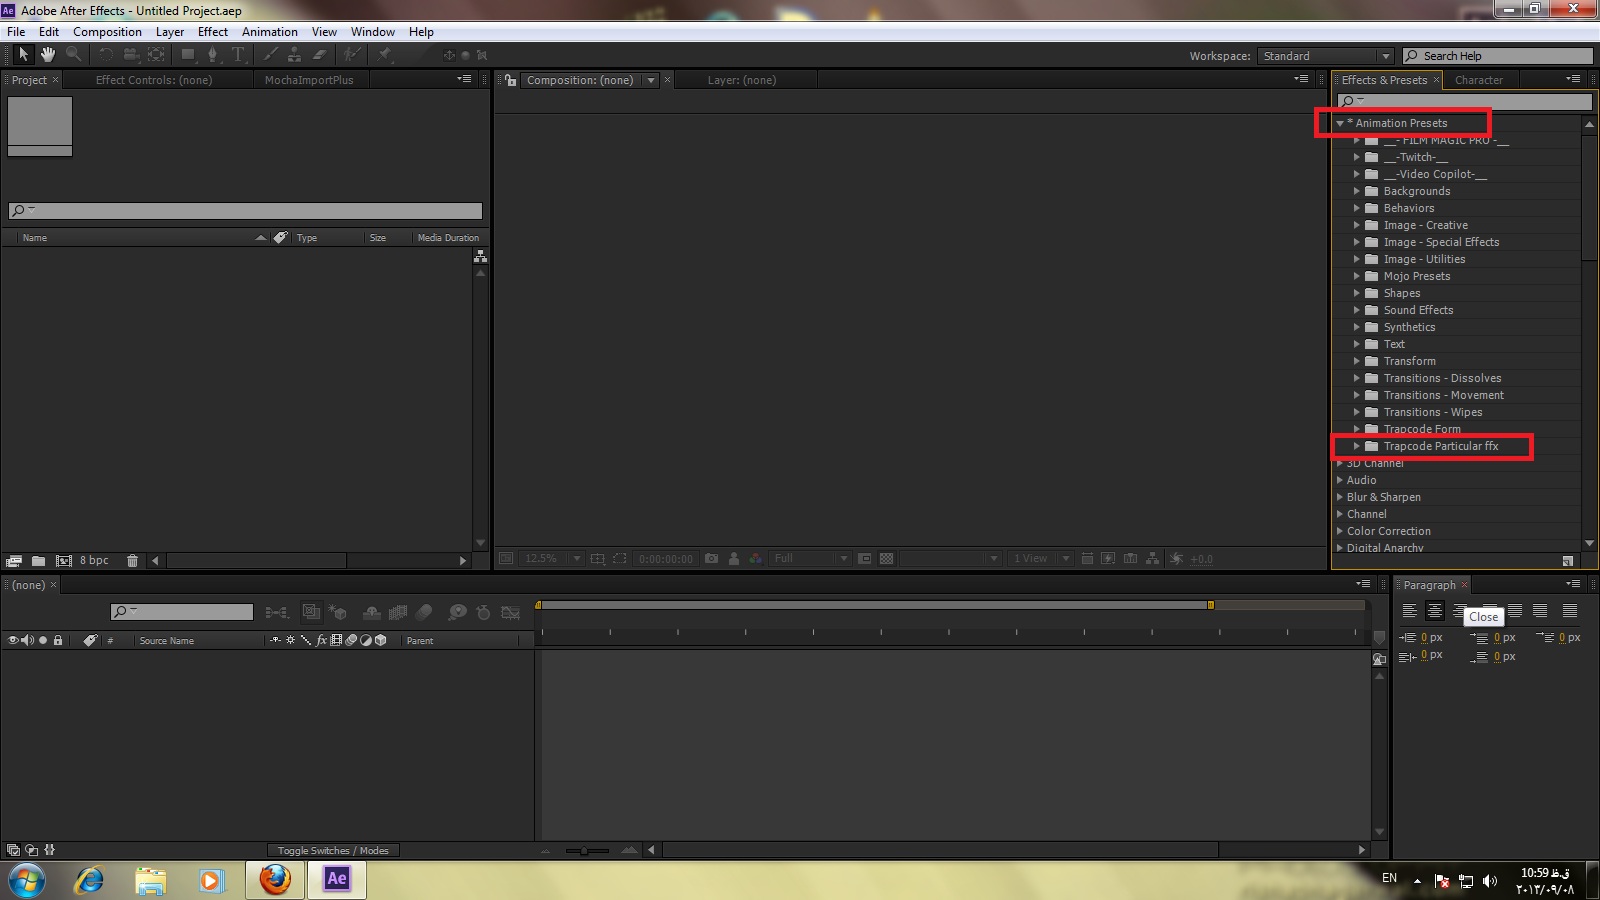Toggle Frame Blending enable switch in timeline
Viewport: 1600px width, 900px height.
(397, 612)
